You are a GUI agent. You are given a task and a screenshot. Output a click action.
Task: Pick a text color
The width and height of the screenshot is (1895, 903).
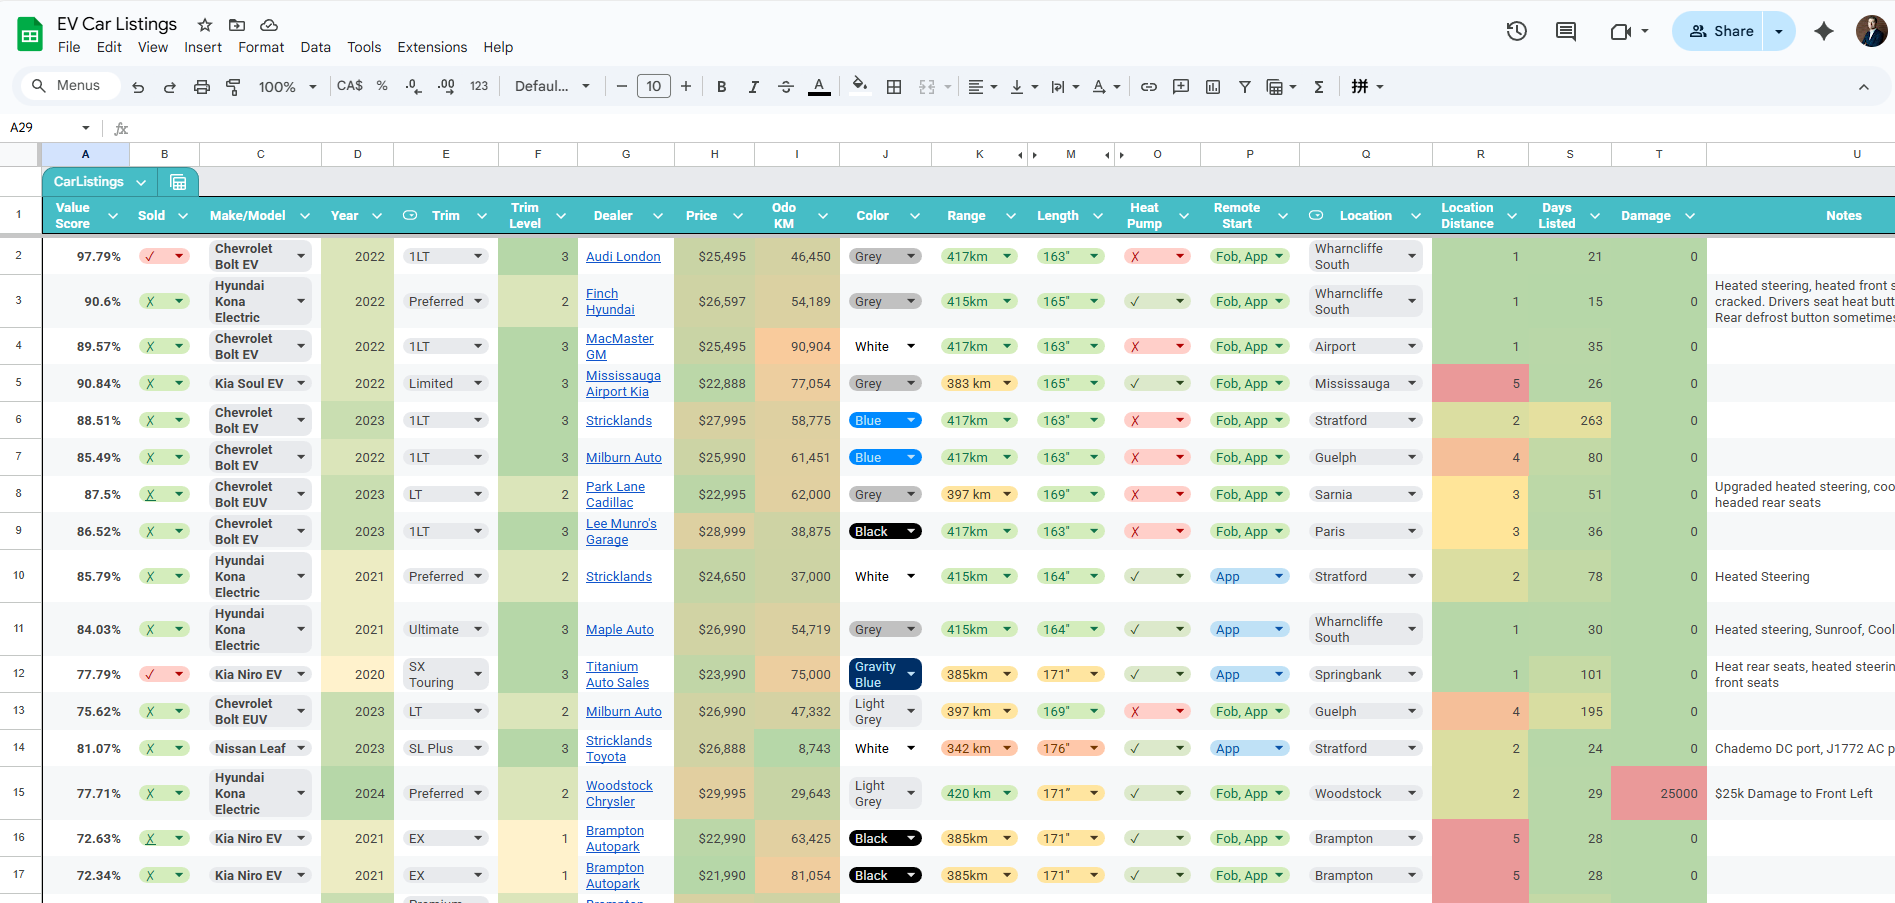[819, 86]
